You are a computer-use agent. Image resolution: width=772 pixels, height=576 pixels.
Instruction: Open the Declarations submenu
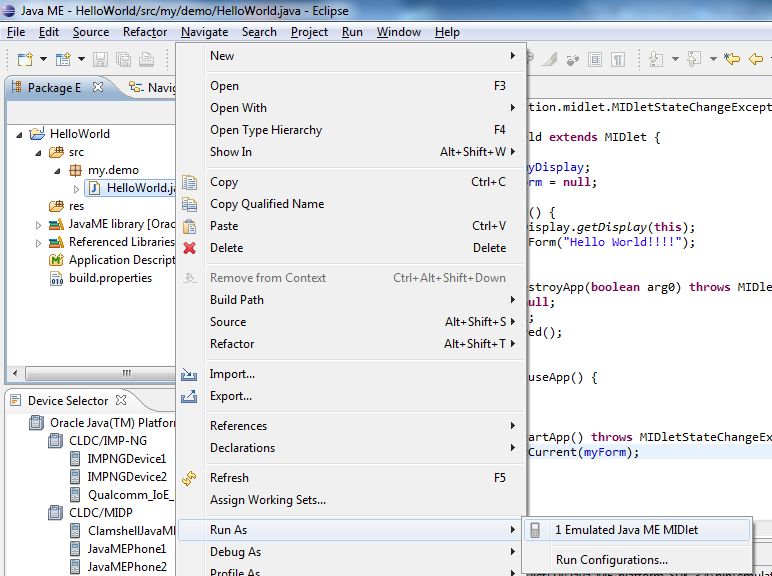point(351,448)
